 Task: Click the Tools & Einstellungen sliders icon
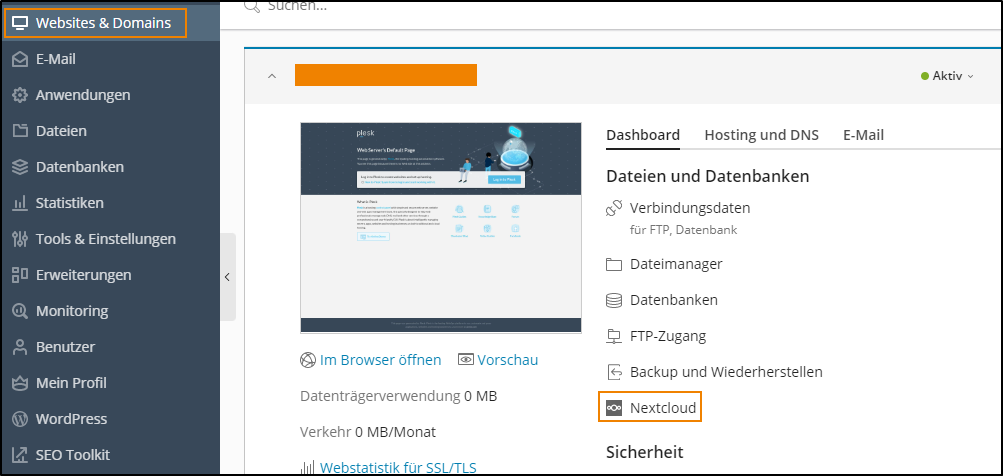[x=20, y=239]
